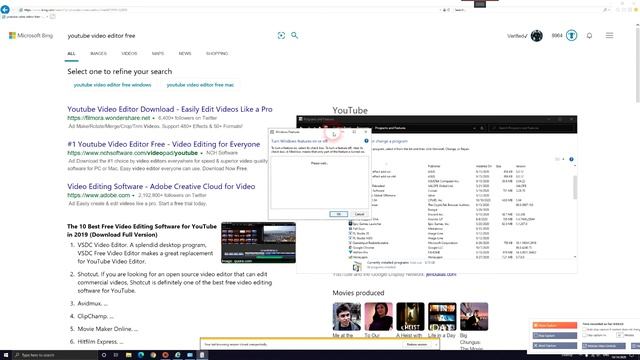Open address bar dropdown in Programs and Features
This screenshot has width=640, height=360.
tap(474, 128)
